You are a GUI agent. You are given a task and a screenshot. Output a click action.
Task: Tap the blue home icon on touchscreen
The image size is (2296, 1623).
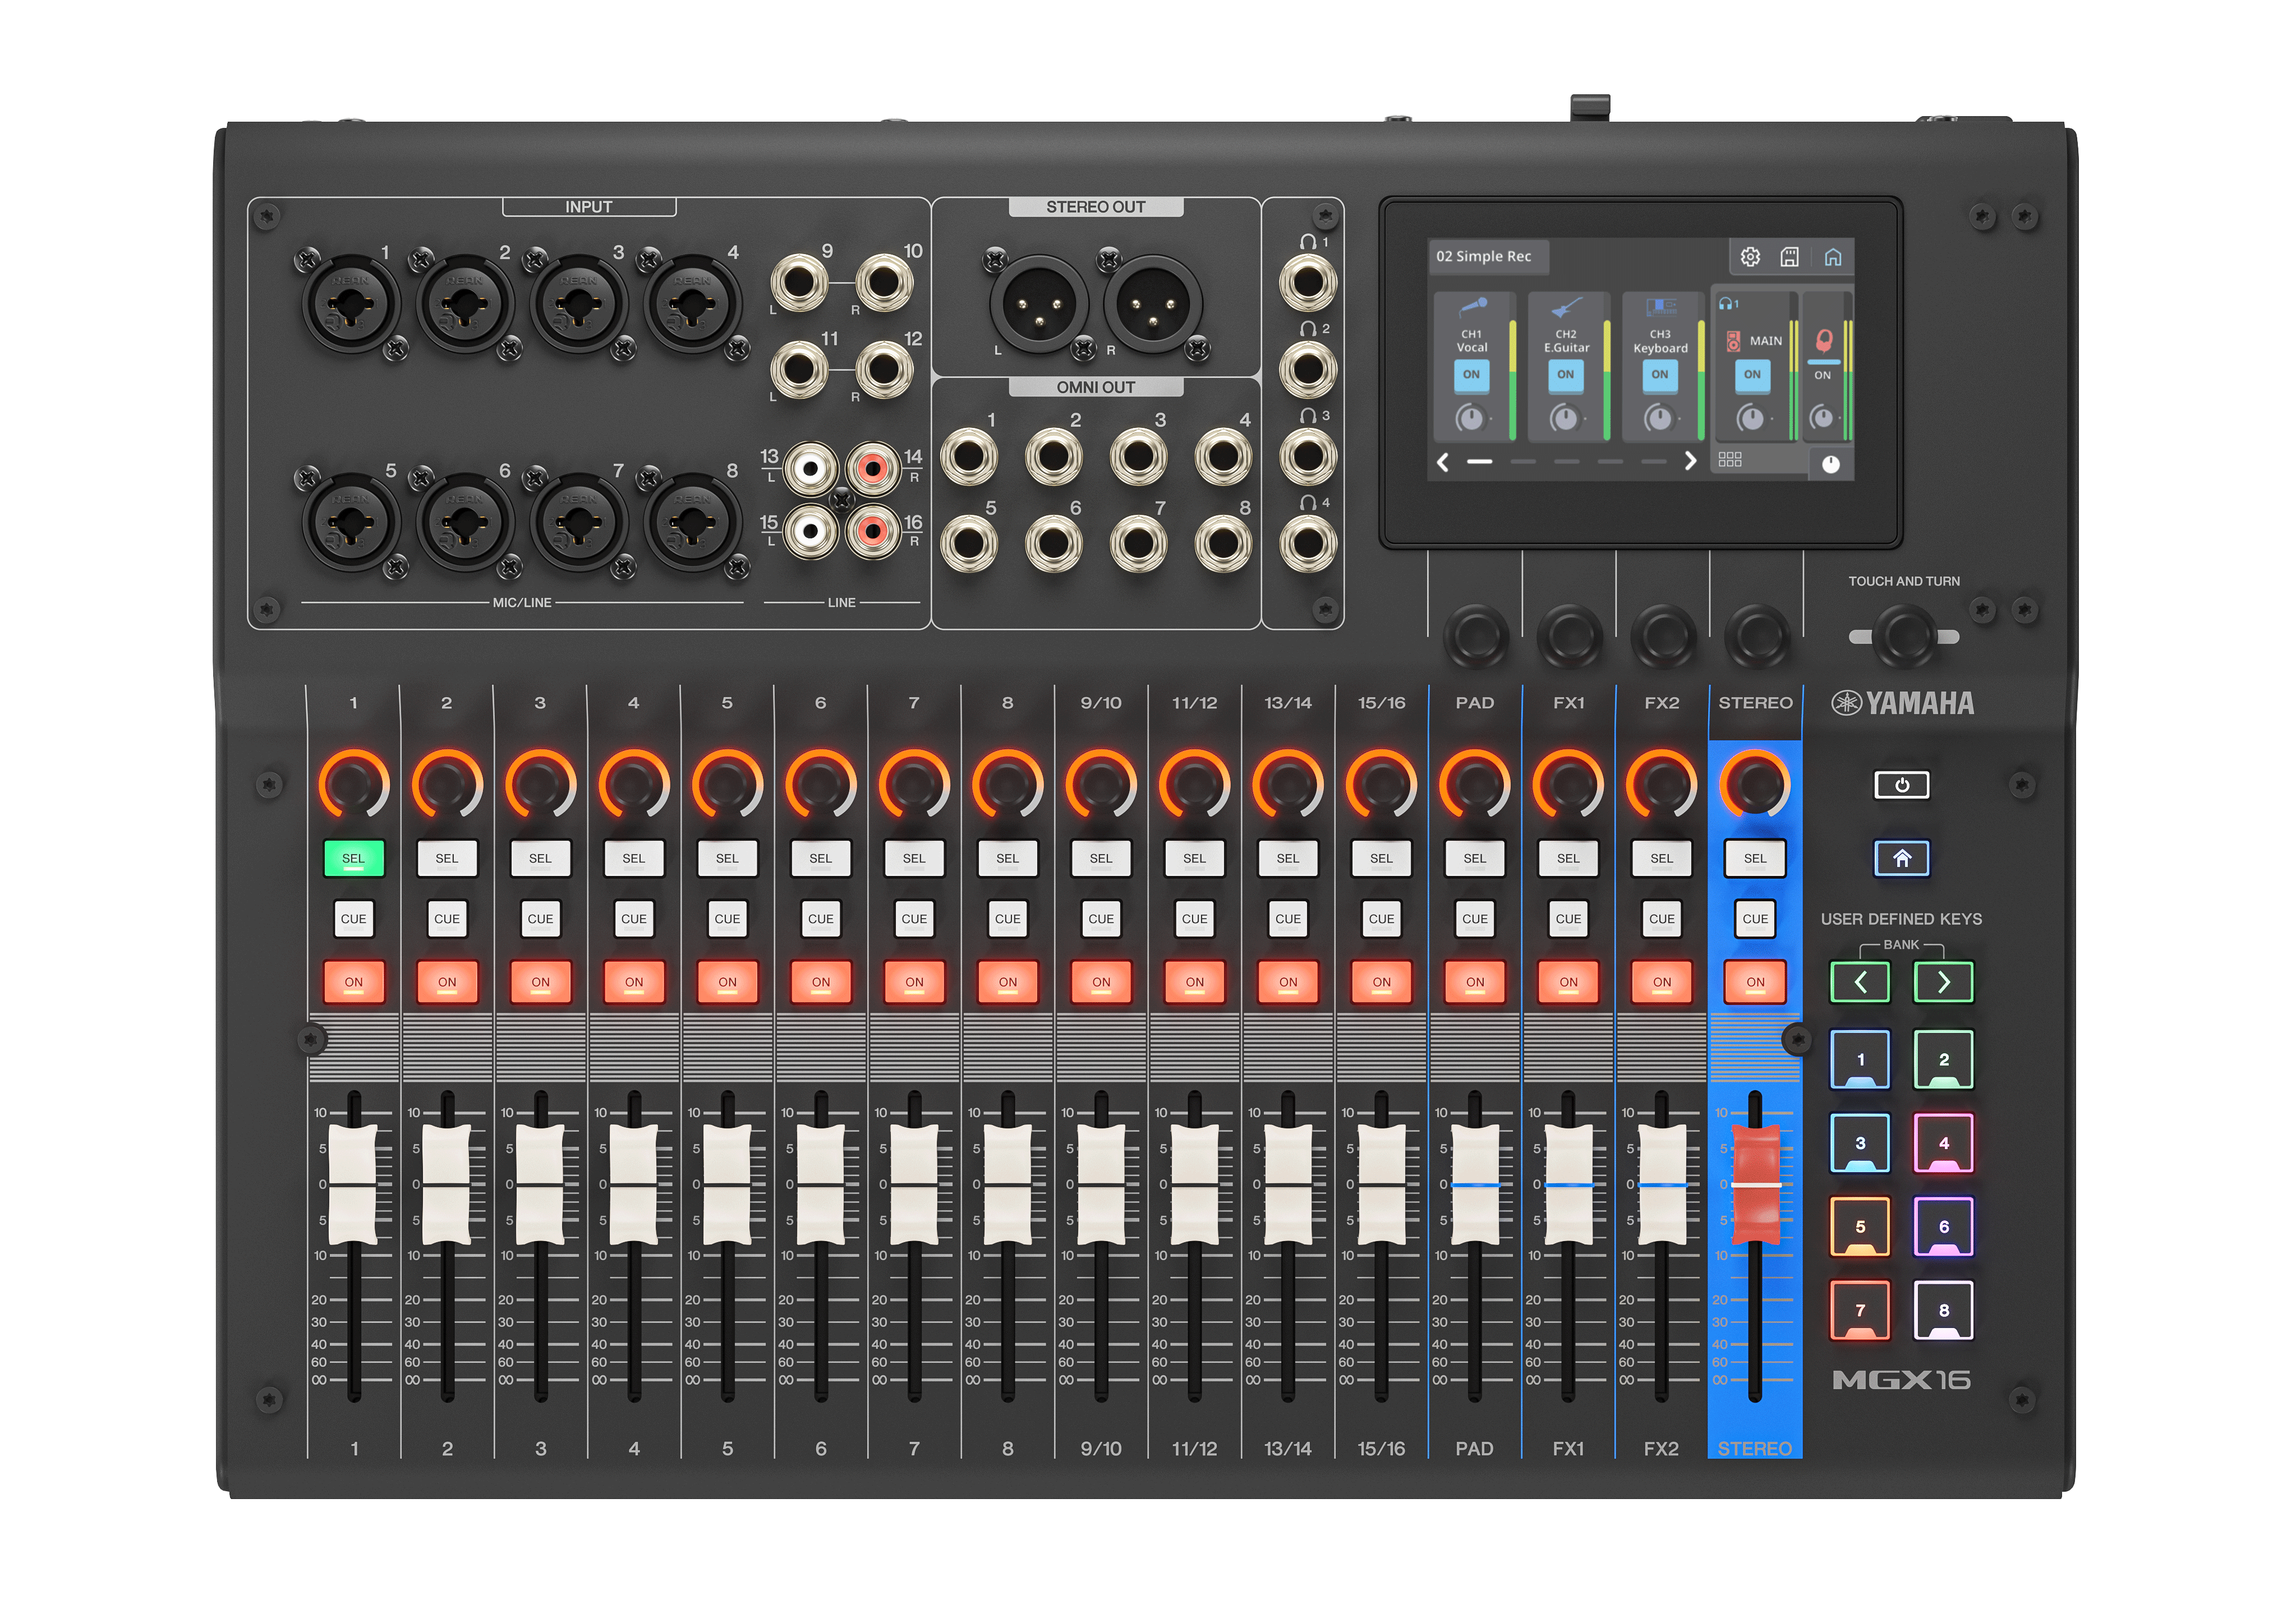click(1832, 257)
